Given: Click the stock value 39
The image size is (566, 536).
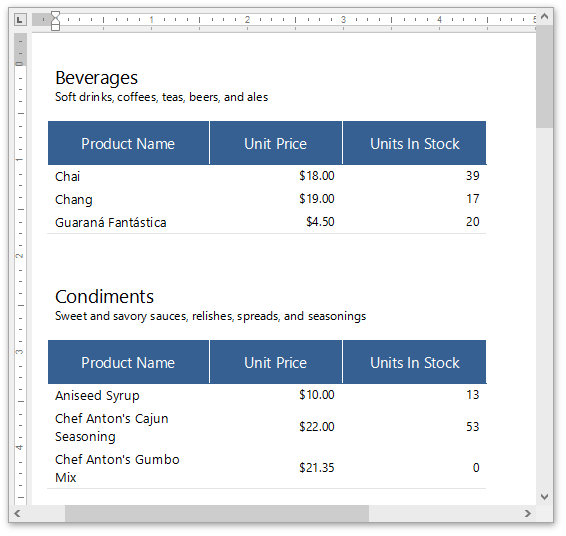Looking at the screenshot, I should [x=473, y=176].
